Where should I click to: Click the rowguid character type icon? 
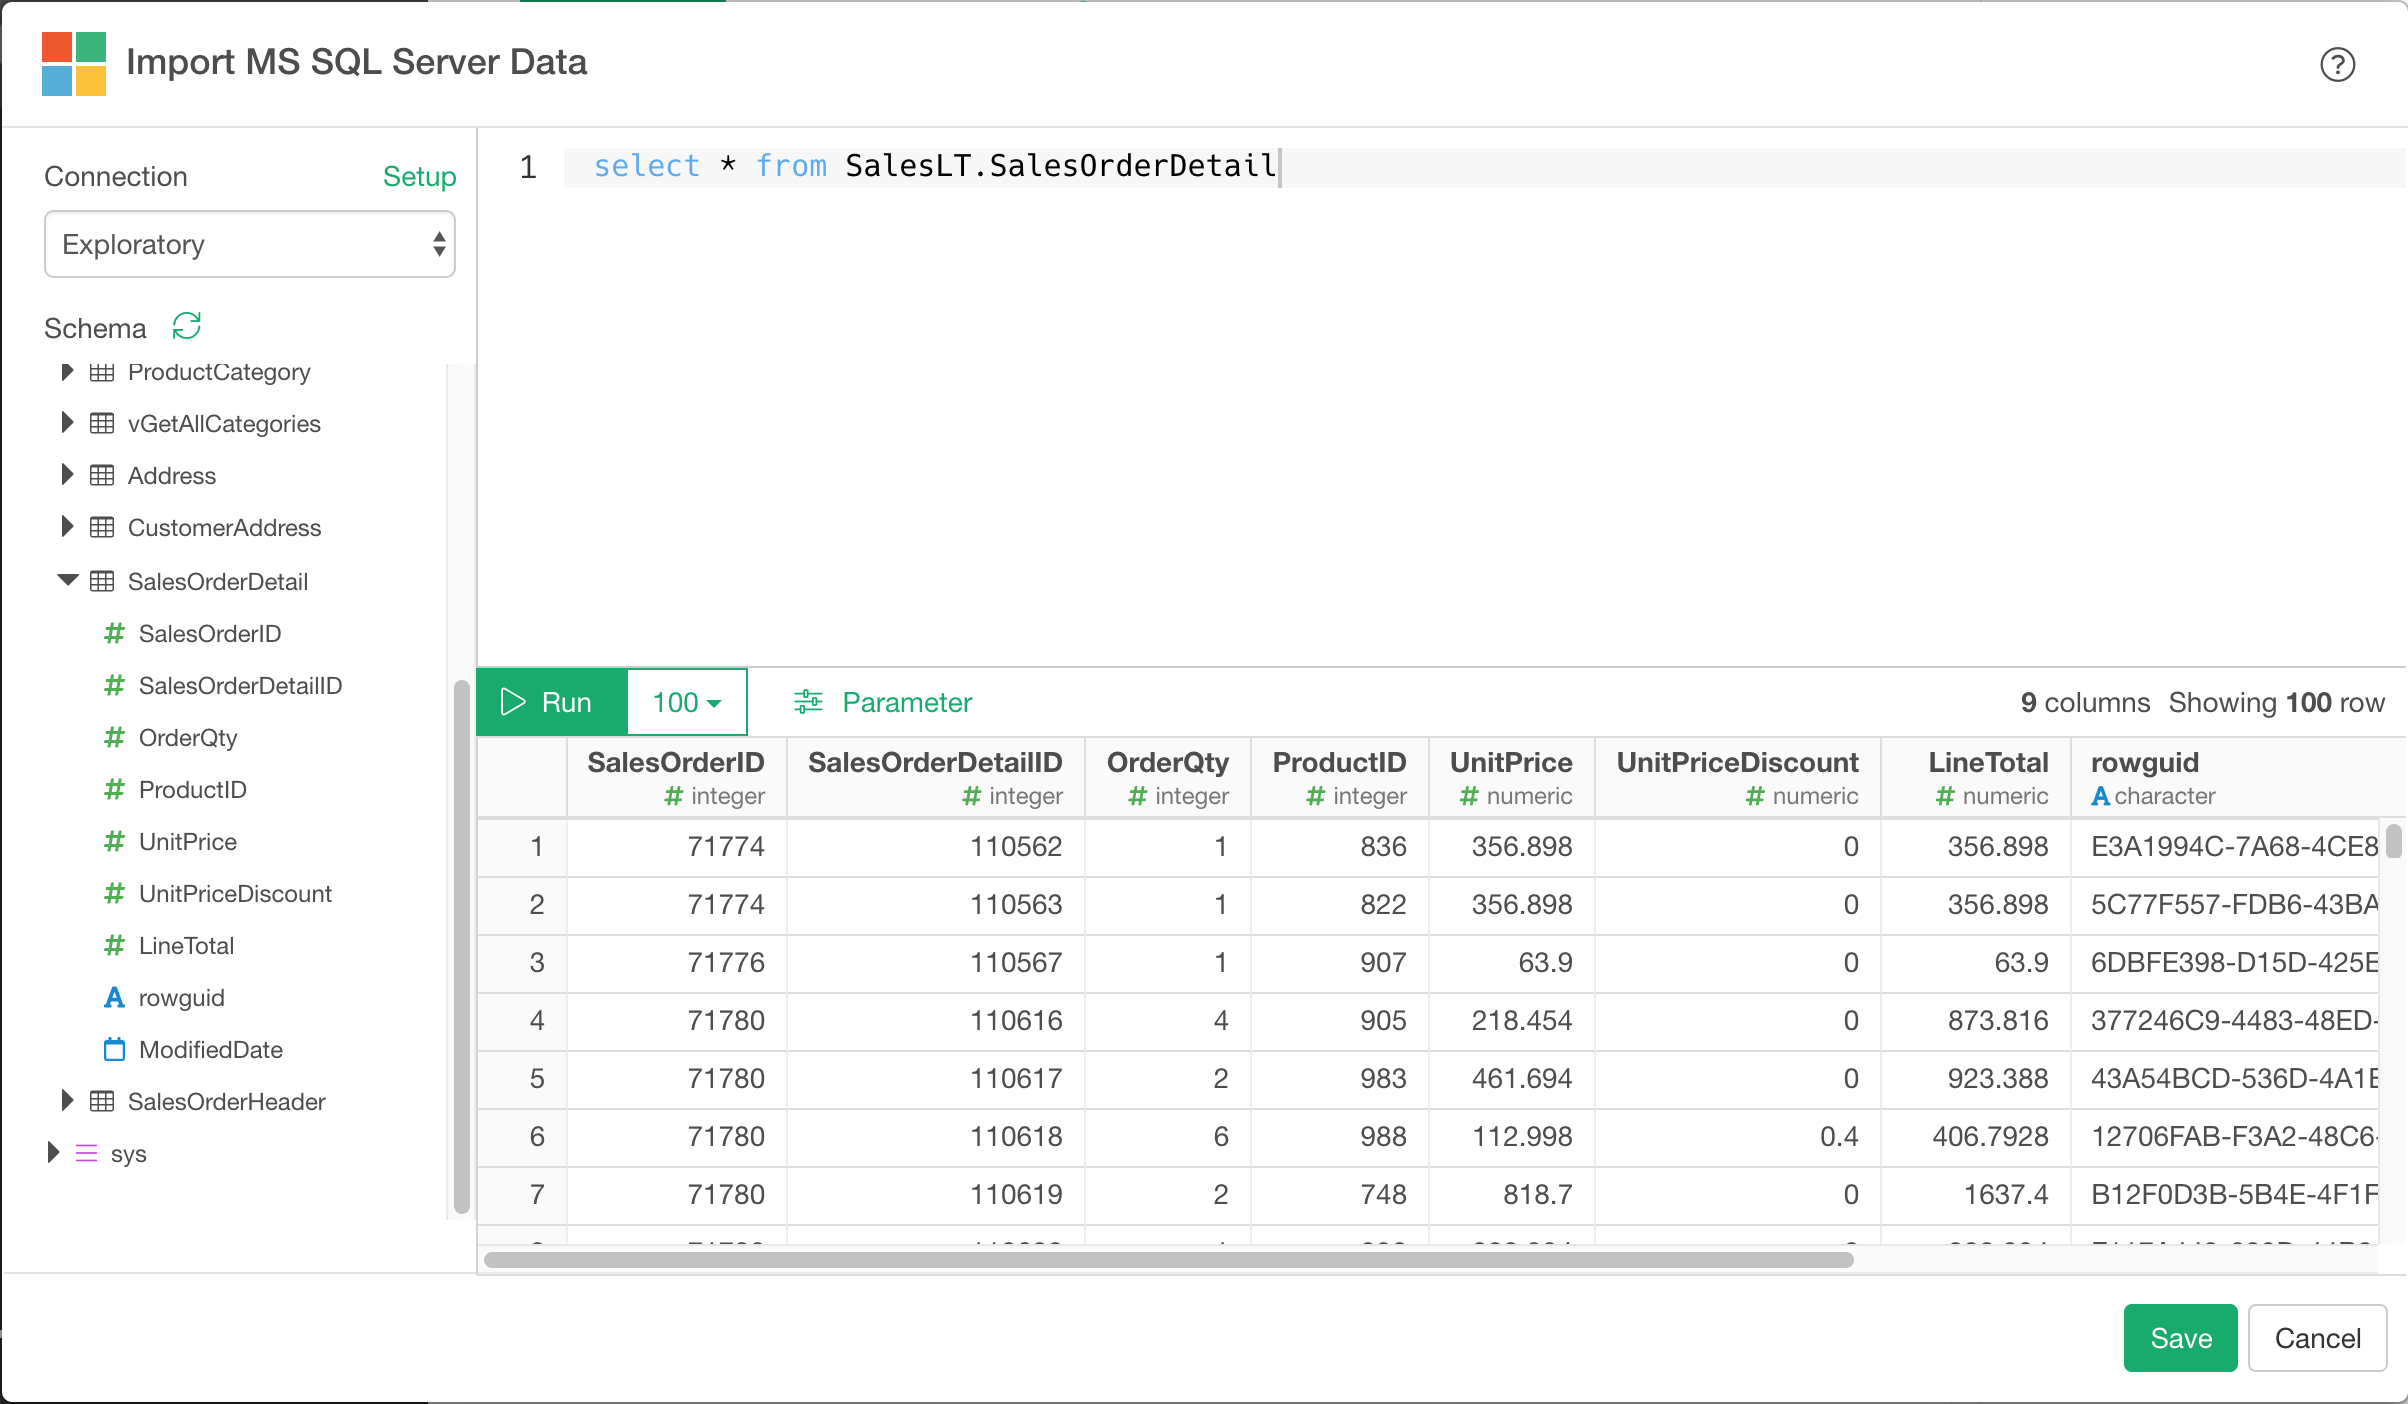pyautogui.click(x=115, y=997)
